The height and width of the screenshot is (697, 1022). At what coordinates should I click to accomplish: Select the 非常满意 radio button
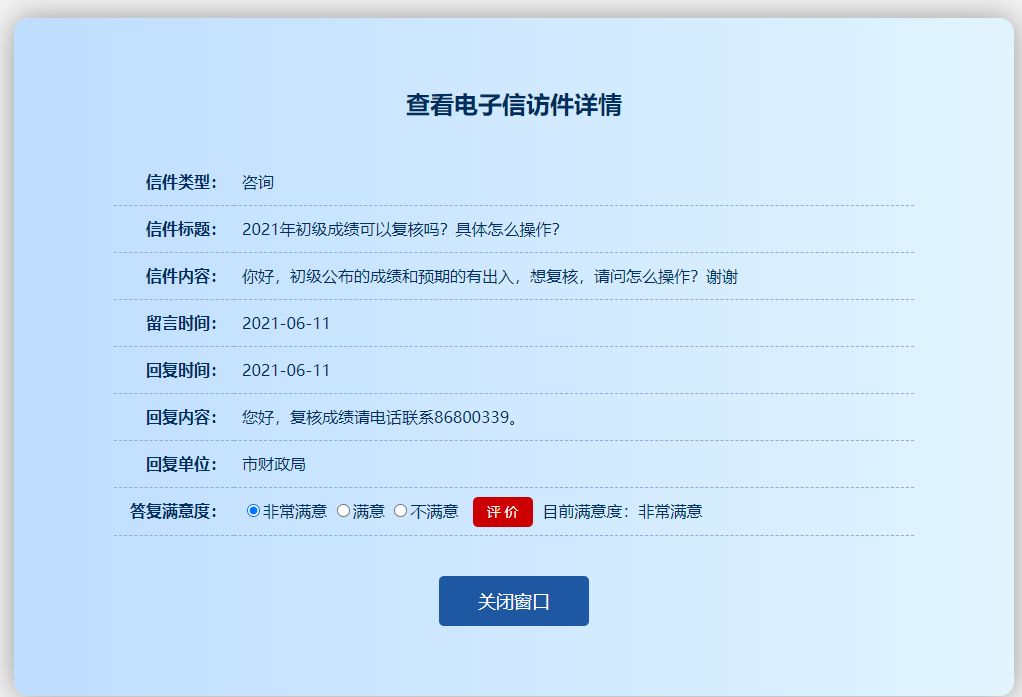[253, 511]
